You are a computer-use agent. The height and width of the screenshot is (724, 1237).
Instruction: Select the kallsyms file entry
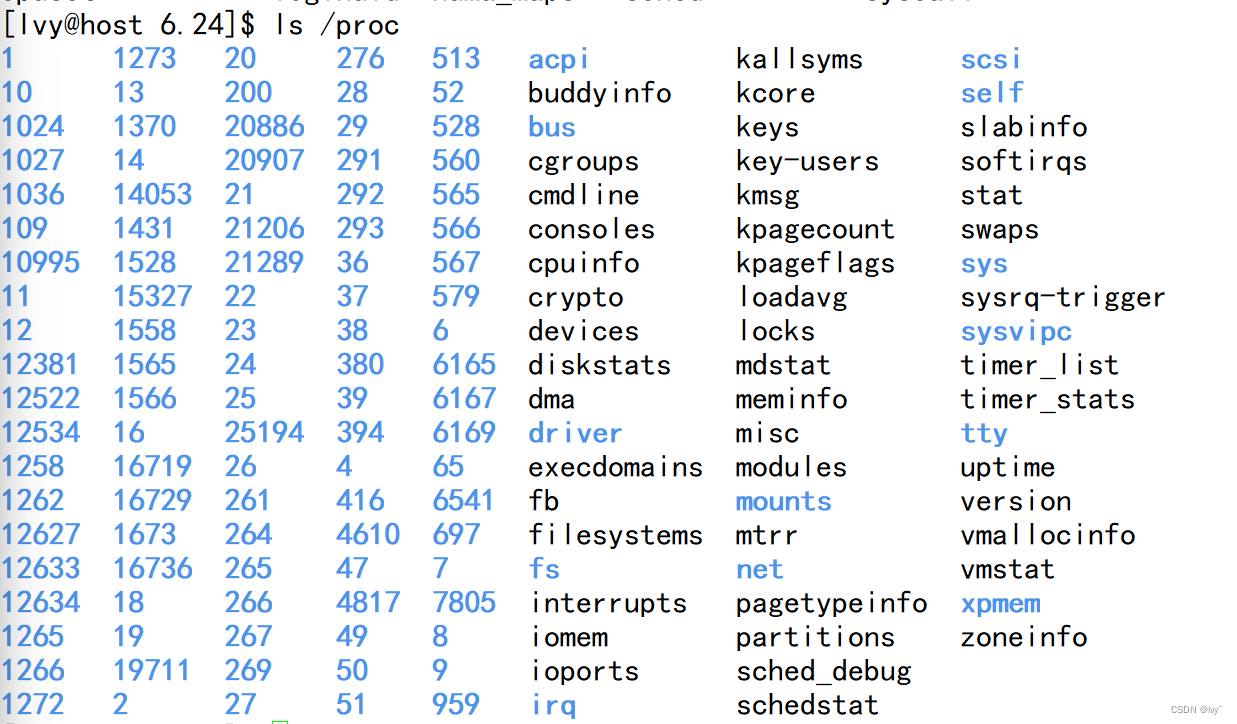(x=799, y=59)
